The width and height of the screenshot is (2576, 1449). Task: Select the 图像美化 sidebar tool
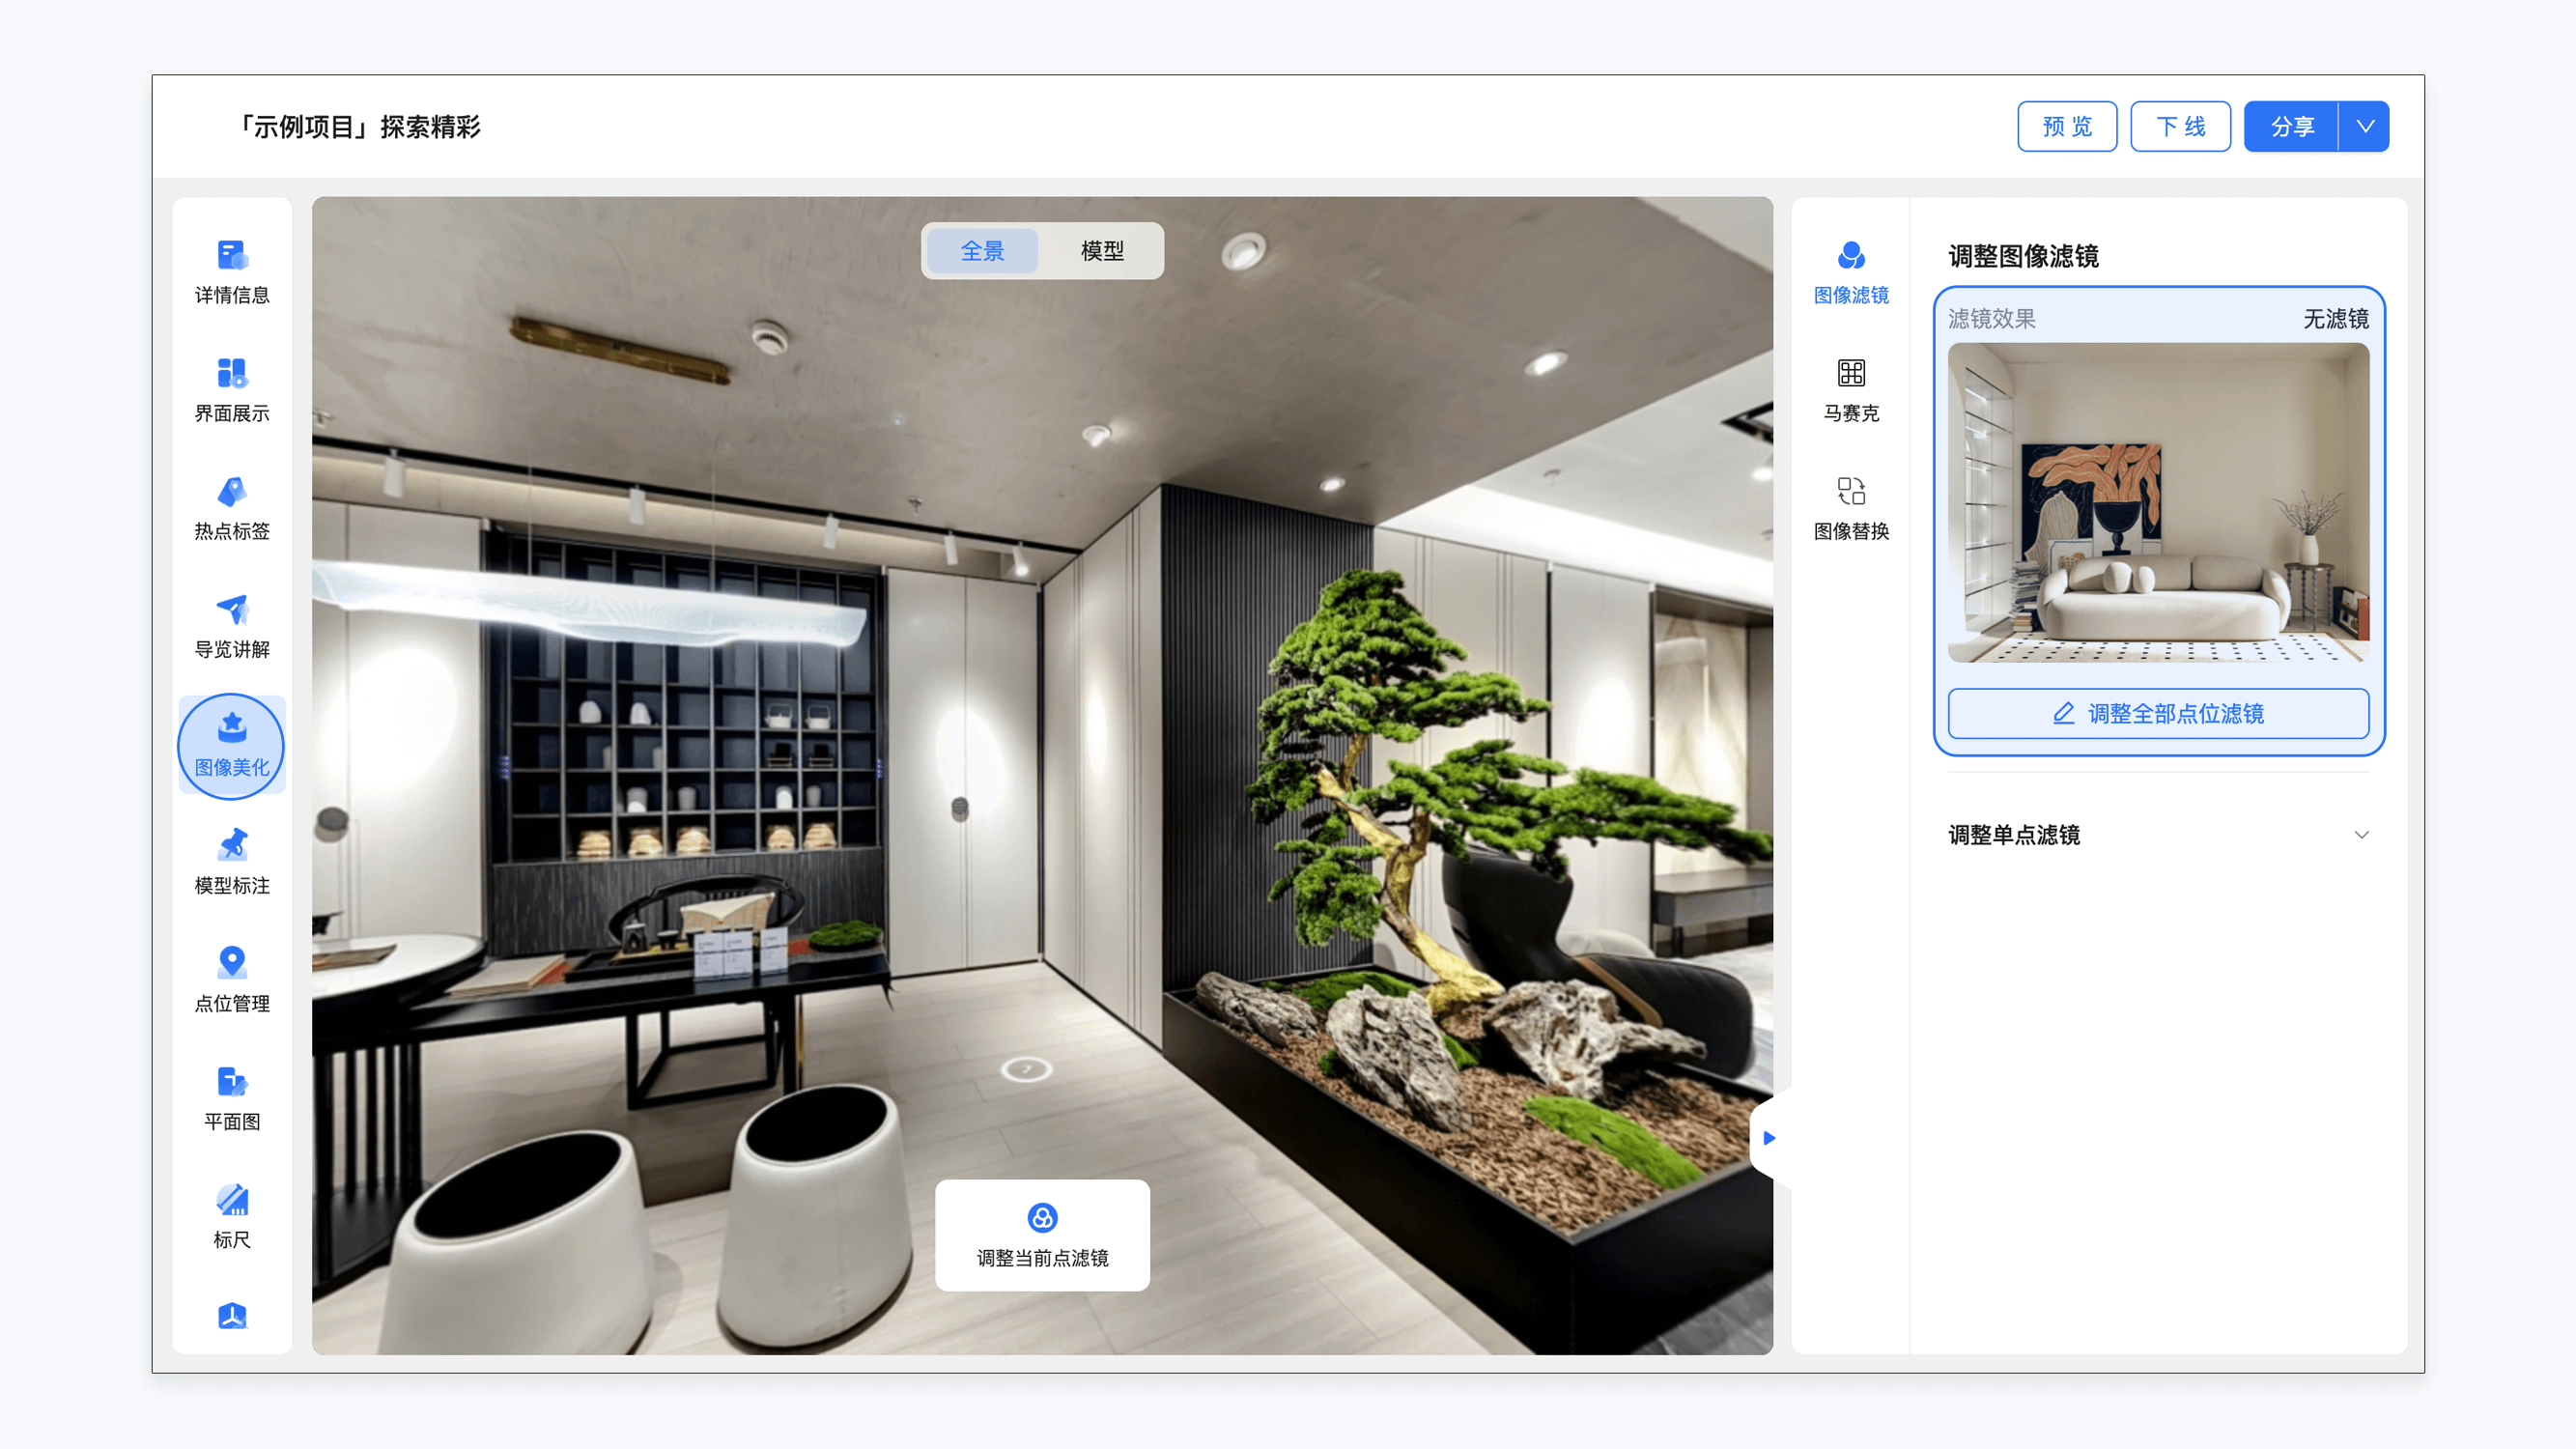click(232, 745)
